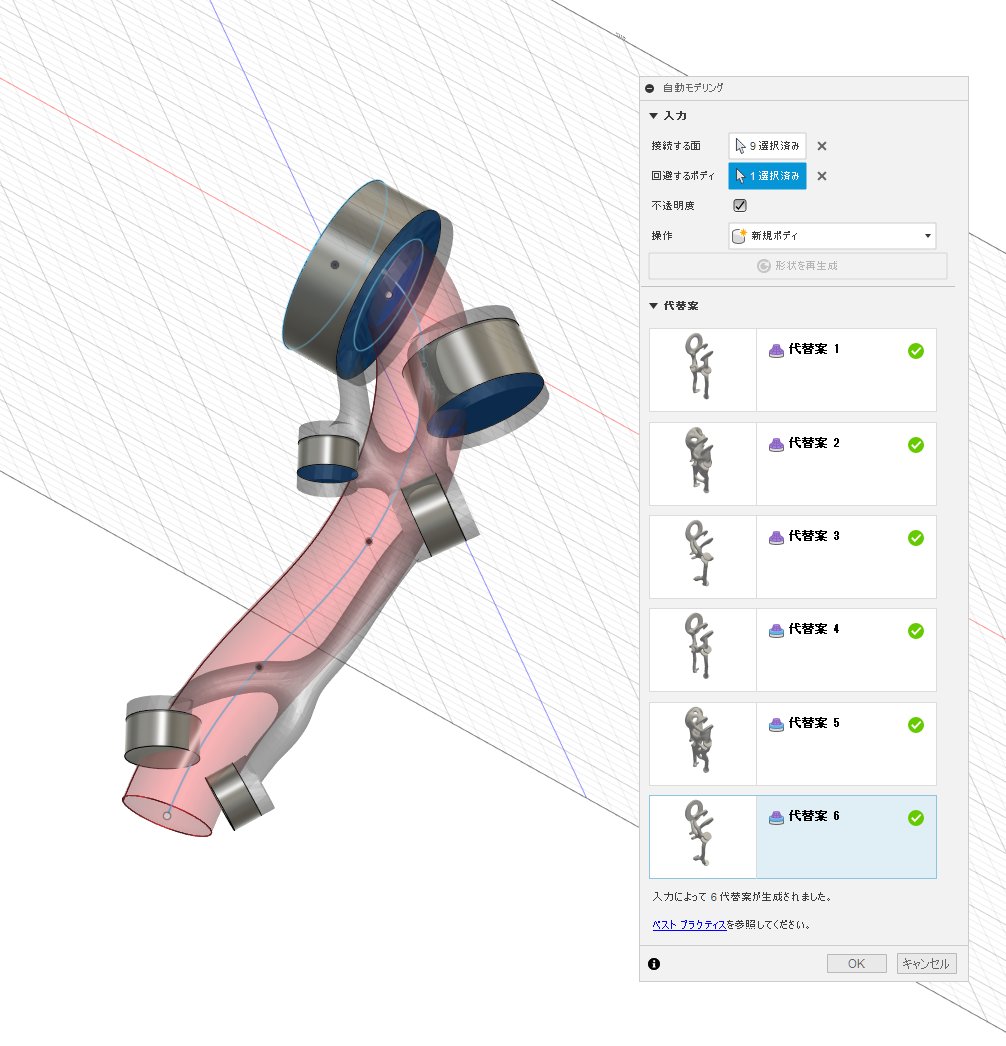Click the purple shape icon for 代替案 1
The image size is (1006, 1046).
point(776,350)
